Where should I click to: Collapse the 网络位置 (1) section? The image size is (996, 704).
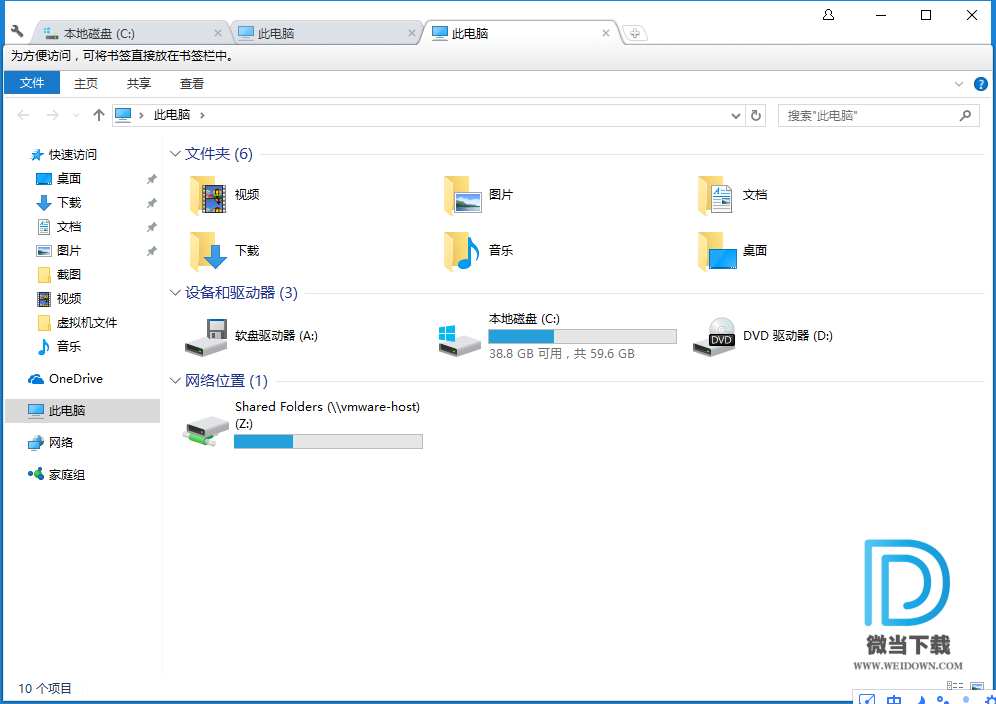click(x=175, y=381)
